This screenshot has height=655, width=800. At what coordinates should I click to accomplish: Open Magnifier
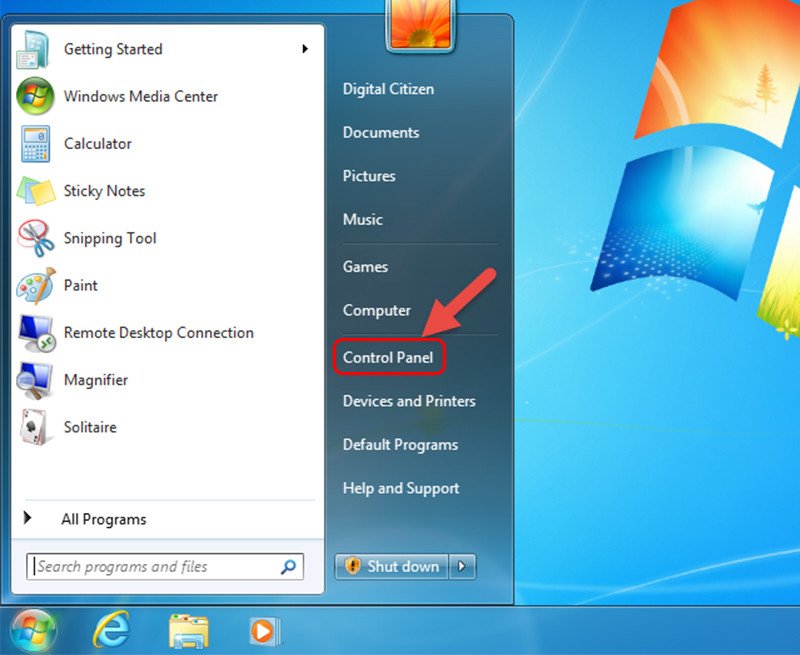[x=96, y=380]
